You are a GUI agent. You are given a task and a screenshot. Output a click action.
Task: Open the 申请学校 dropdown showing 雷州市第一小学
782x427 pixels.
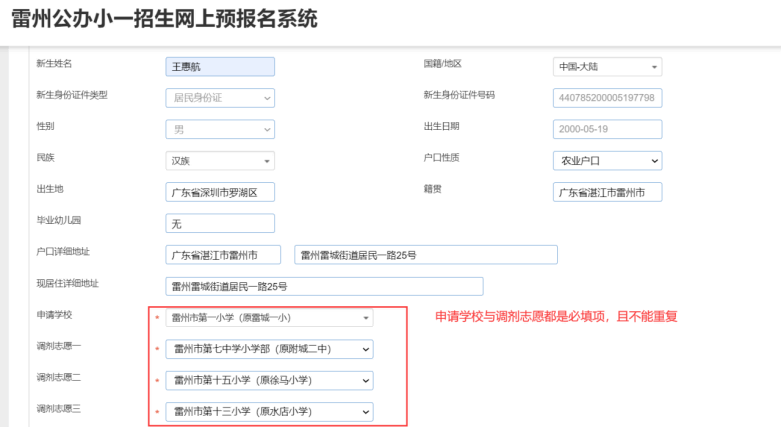pyautogui.click(x=269, y=318)
